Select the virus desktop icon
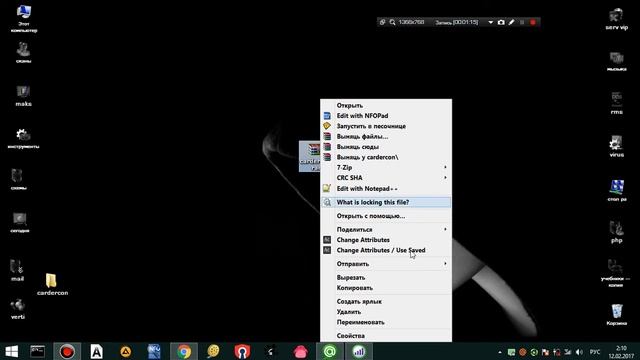The height and width of the screenshot is (360, 640). click(616, 147)
